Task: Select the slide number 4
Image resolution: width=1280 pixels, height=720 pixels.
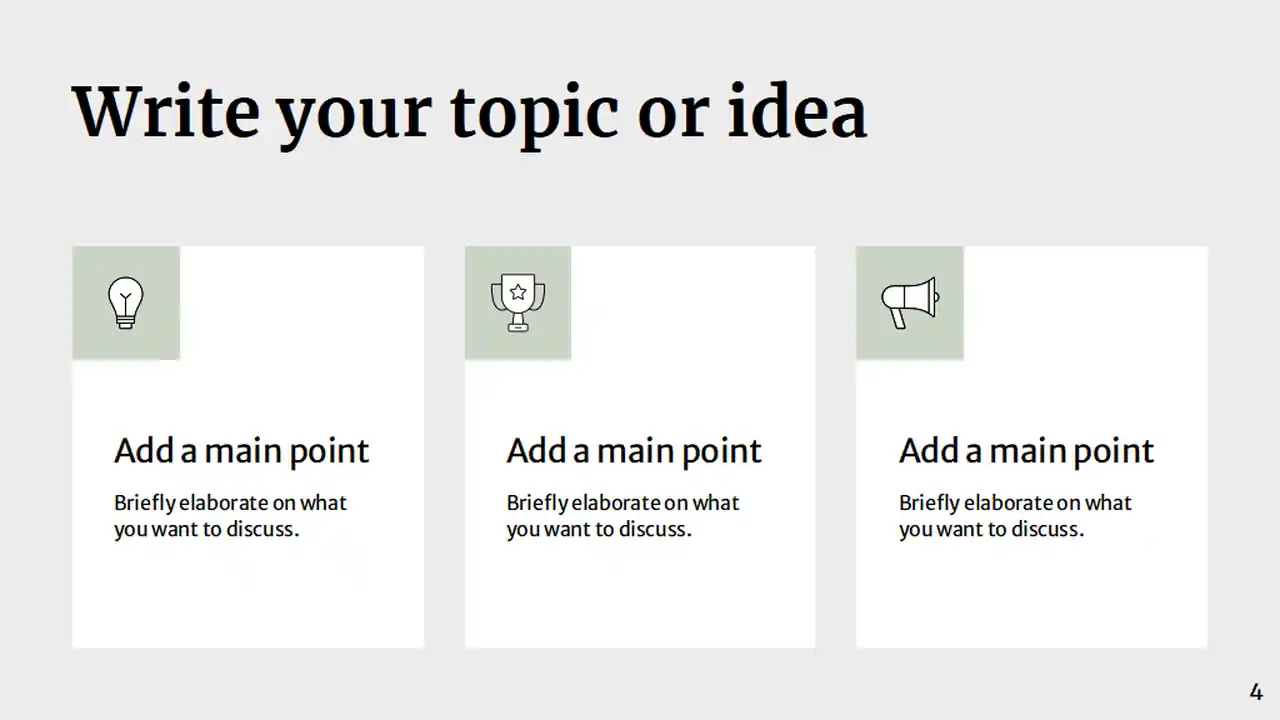Action: tap(1256, 691)
